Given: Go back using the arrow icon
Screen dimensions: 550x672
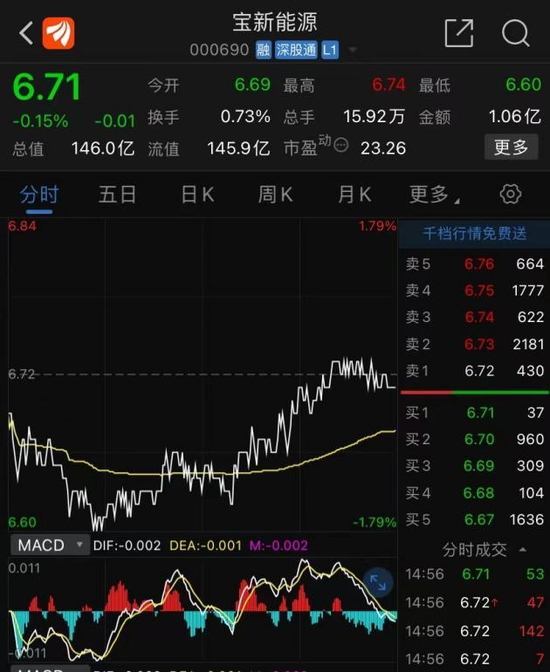Looking at the screenshot, I should coord(26,33).
